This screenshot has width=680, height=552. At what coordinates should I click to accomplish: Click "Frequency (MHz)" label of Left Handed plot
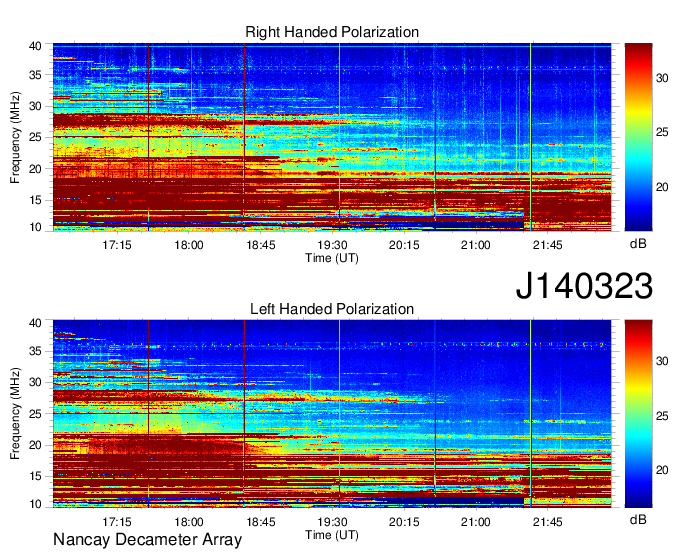[15, 414]
